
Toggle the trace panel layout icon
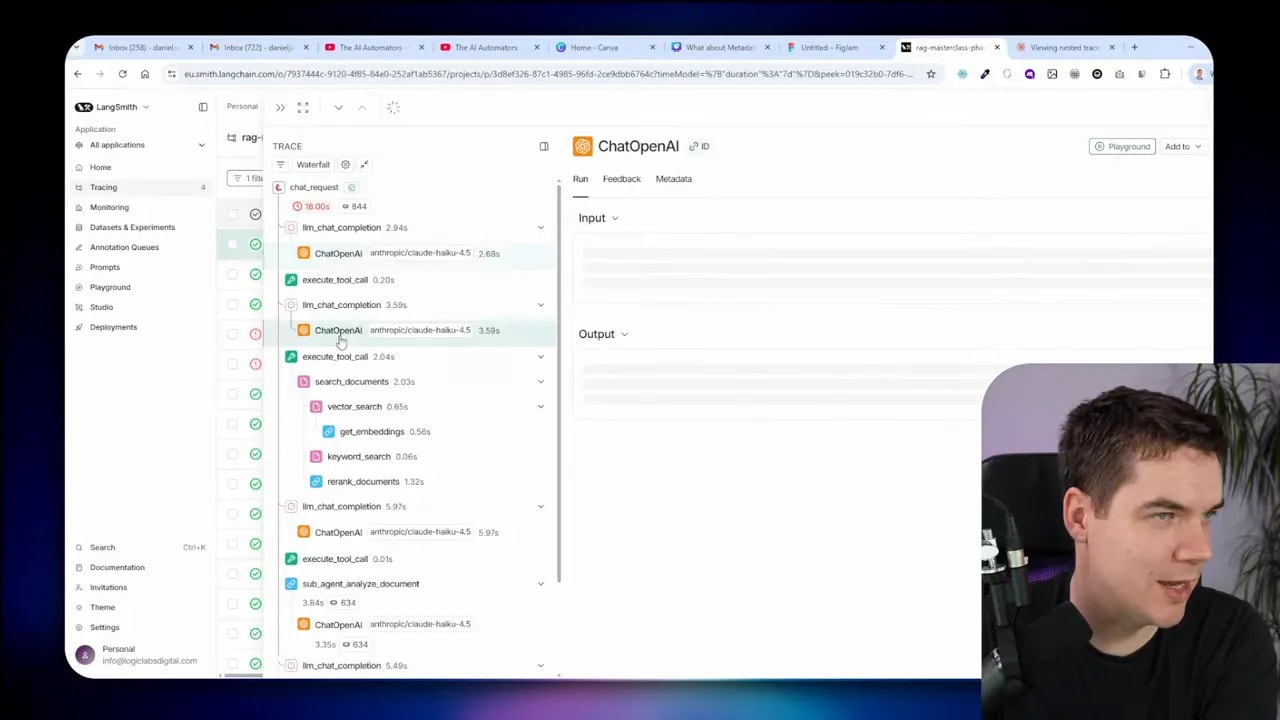[x=544, y=147]
